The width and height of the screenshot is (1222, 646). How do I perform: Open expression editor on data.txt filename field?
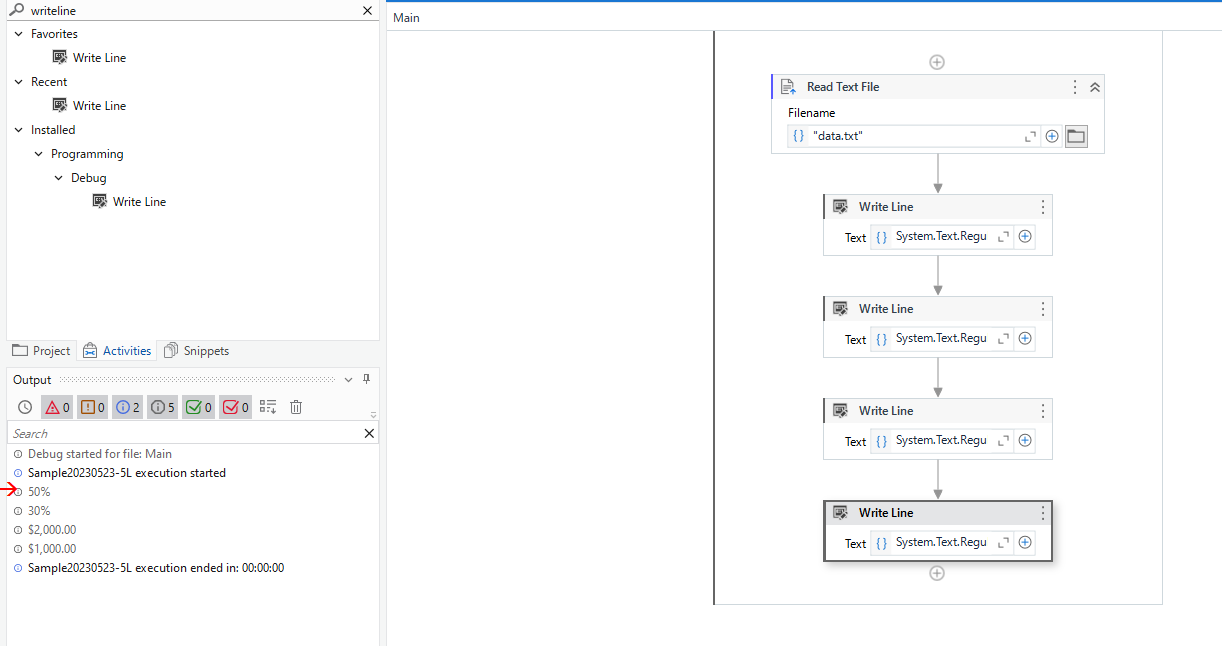tap(1031, 135)
